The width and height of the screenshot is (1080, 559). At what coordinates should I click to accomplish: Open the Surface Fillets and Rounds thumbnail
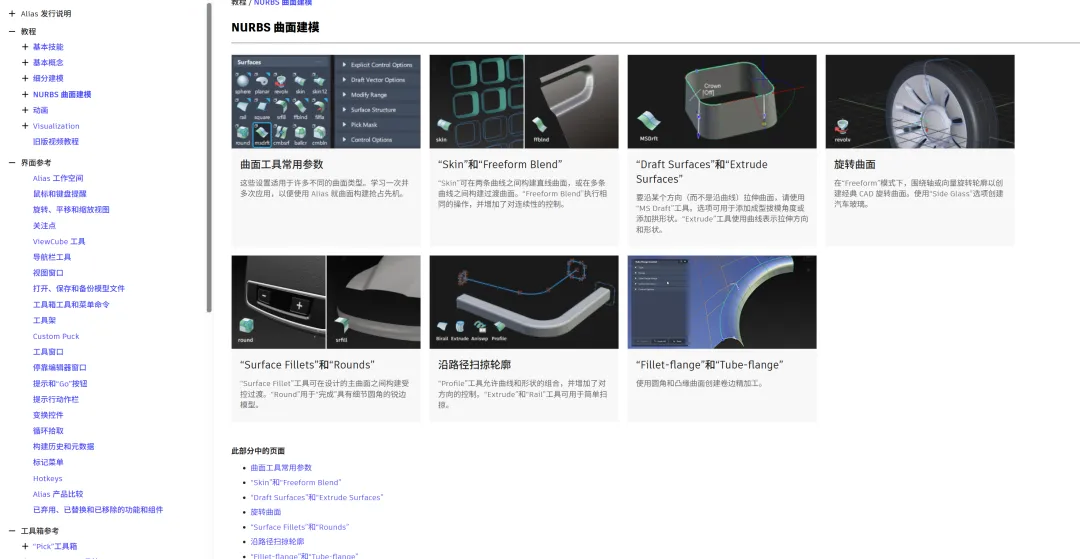(326, 302)
